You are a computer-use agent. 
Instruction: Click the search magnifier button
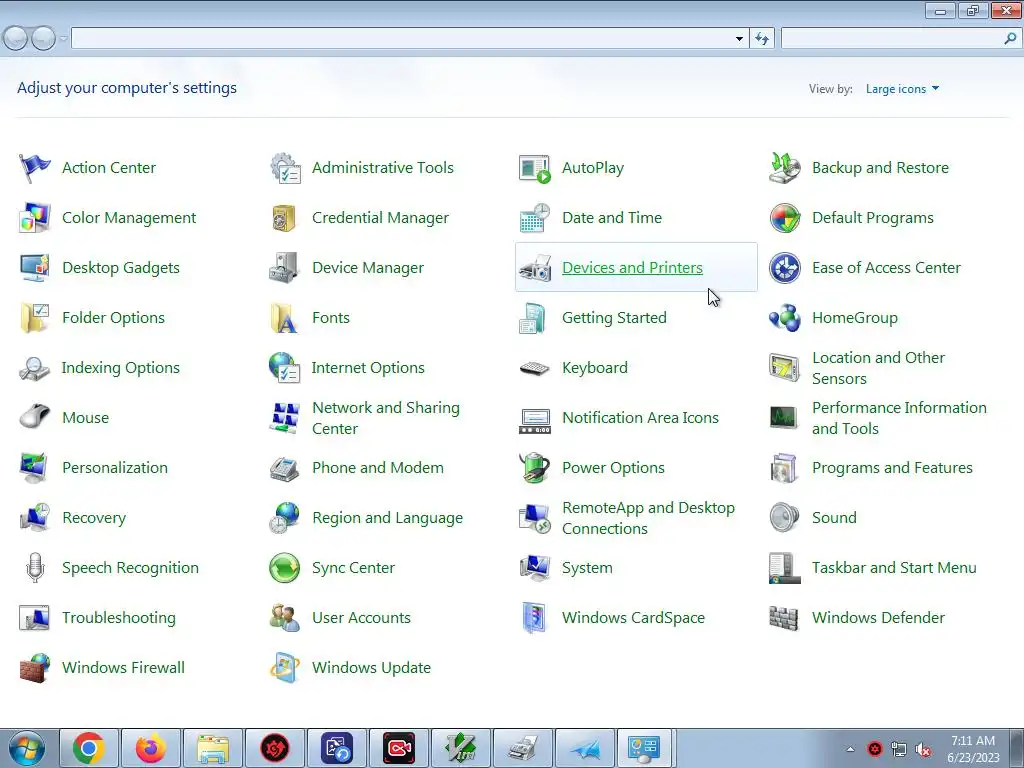1010,39
